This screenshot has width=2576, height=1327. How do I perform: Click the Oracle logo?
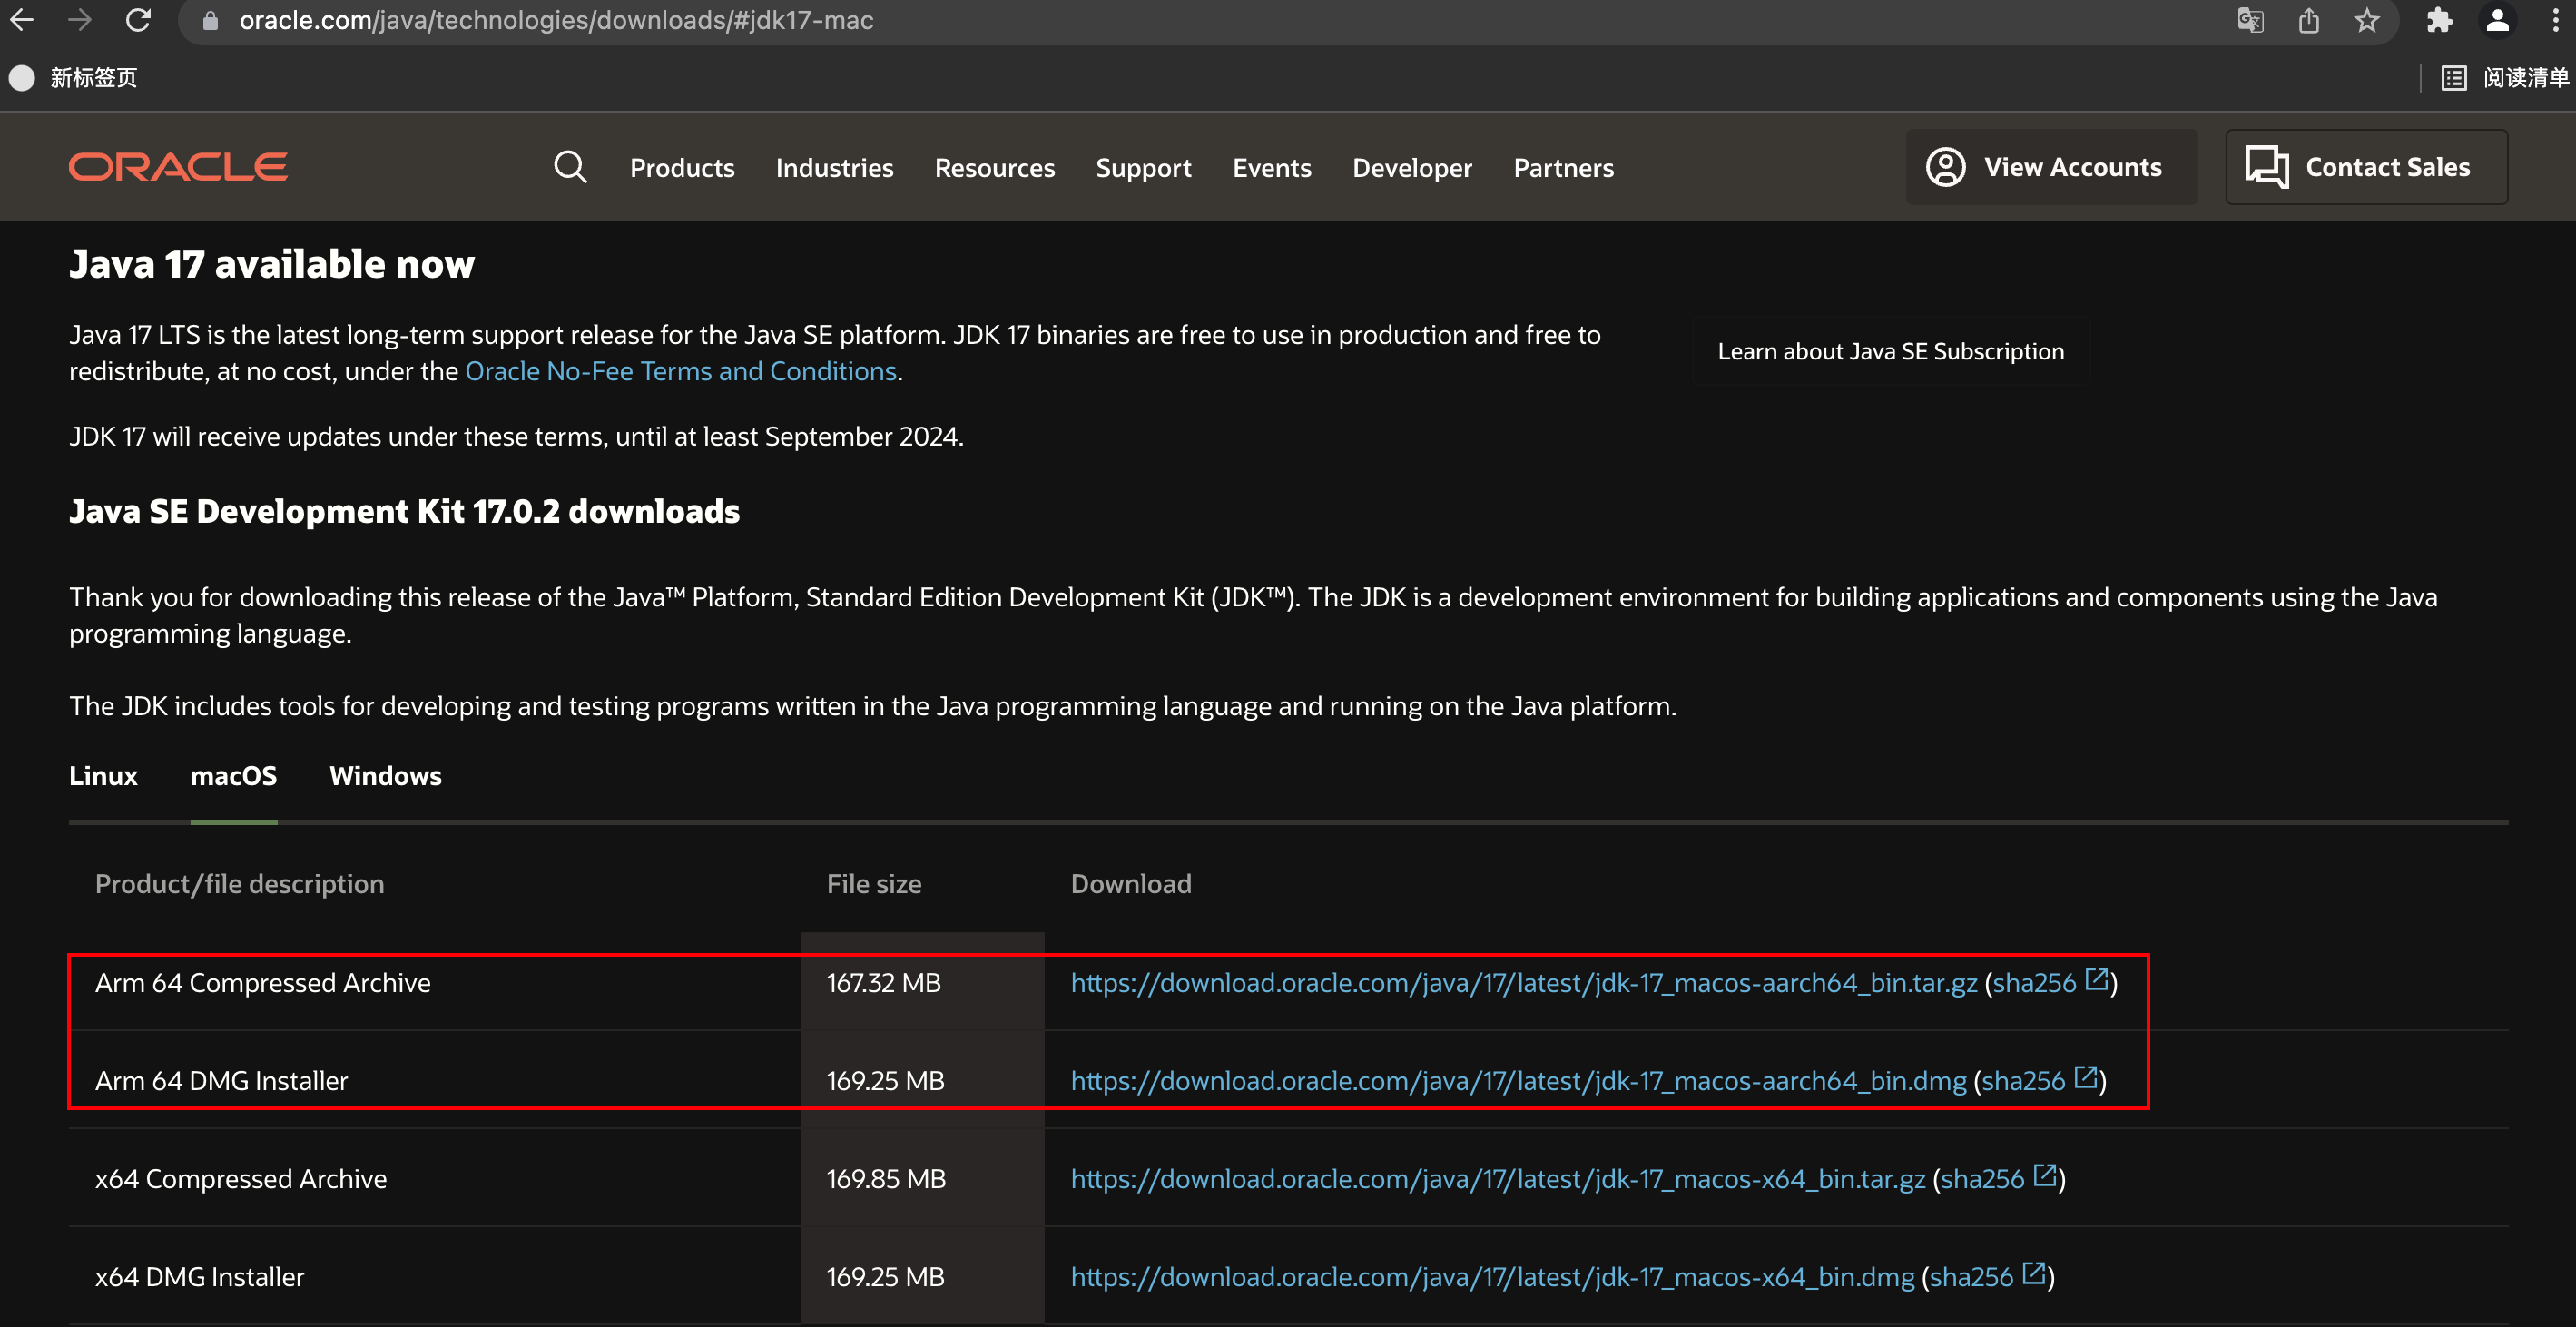(178, 167)
